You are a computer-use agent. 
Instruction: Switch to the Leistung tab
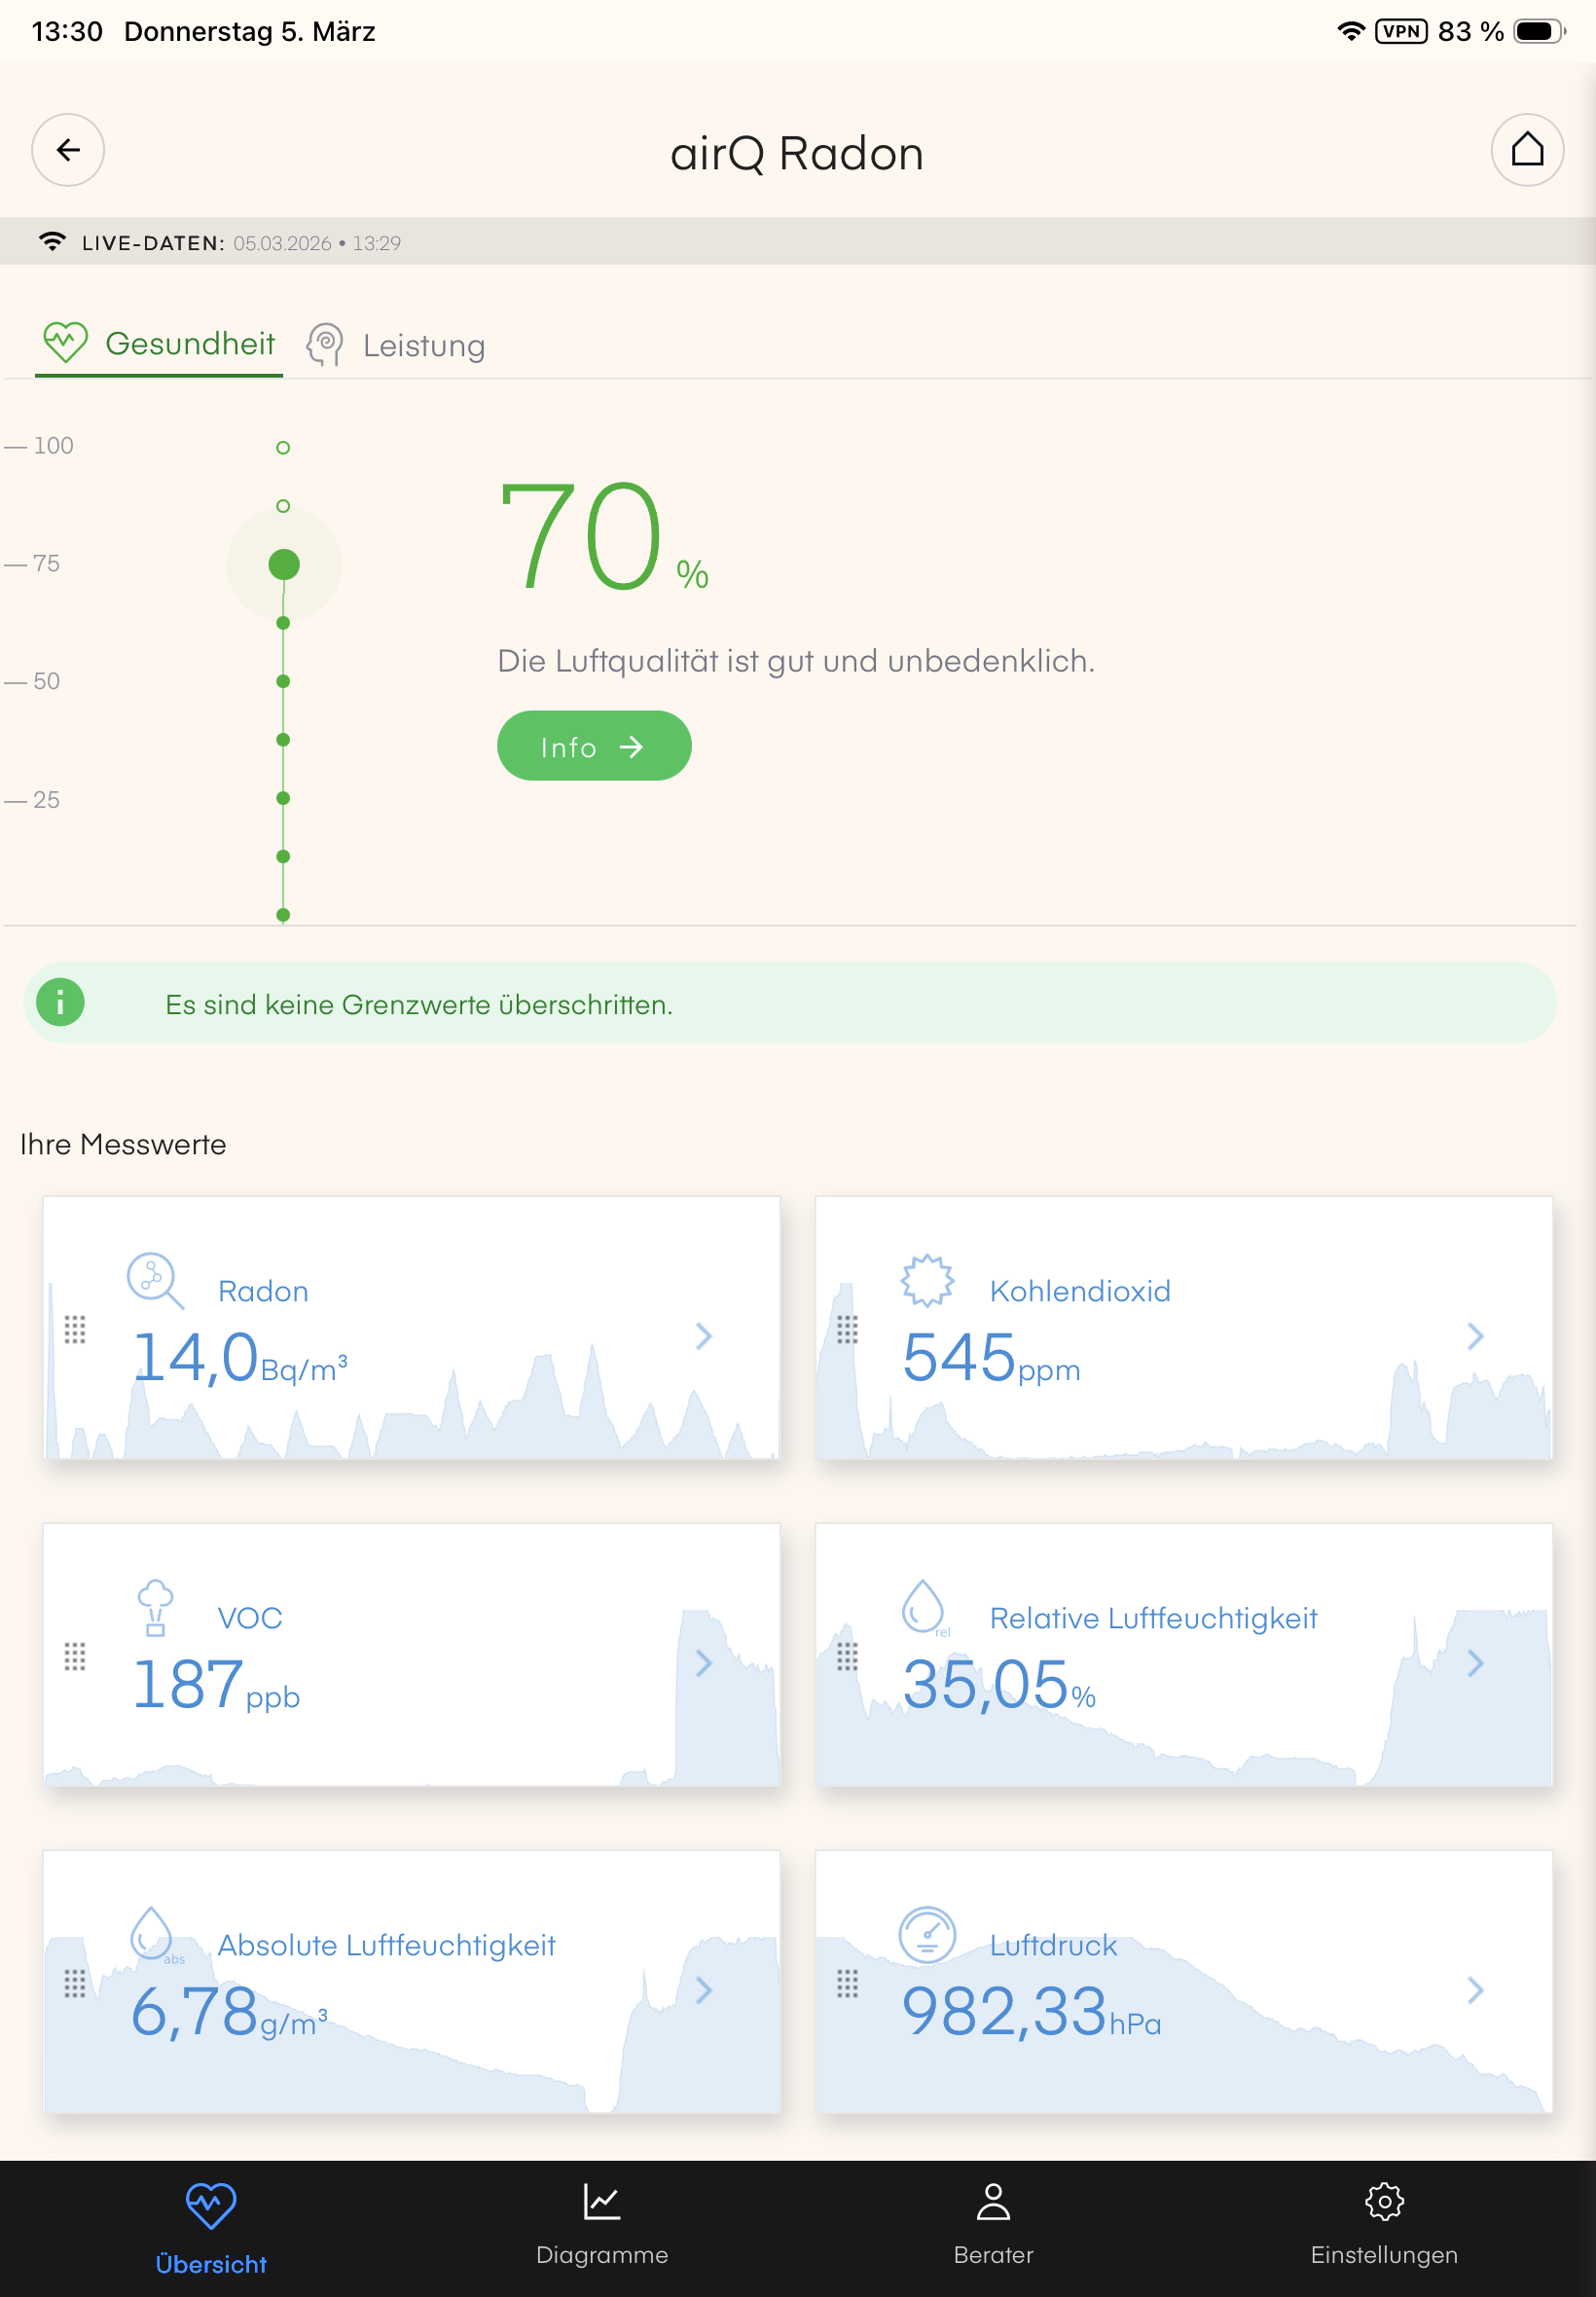tap(396, 345)
